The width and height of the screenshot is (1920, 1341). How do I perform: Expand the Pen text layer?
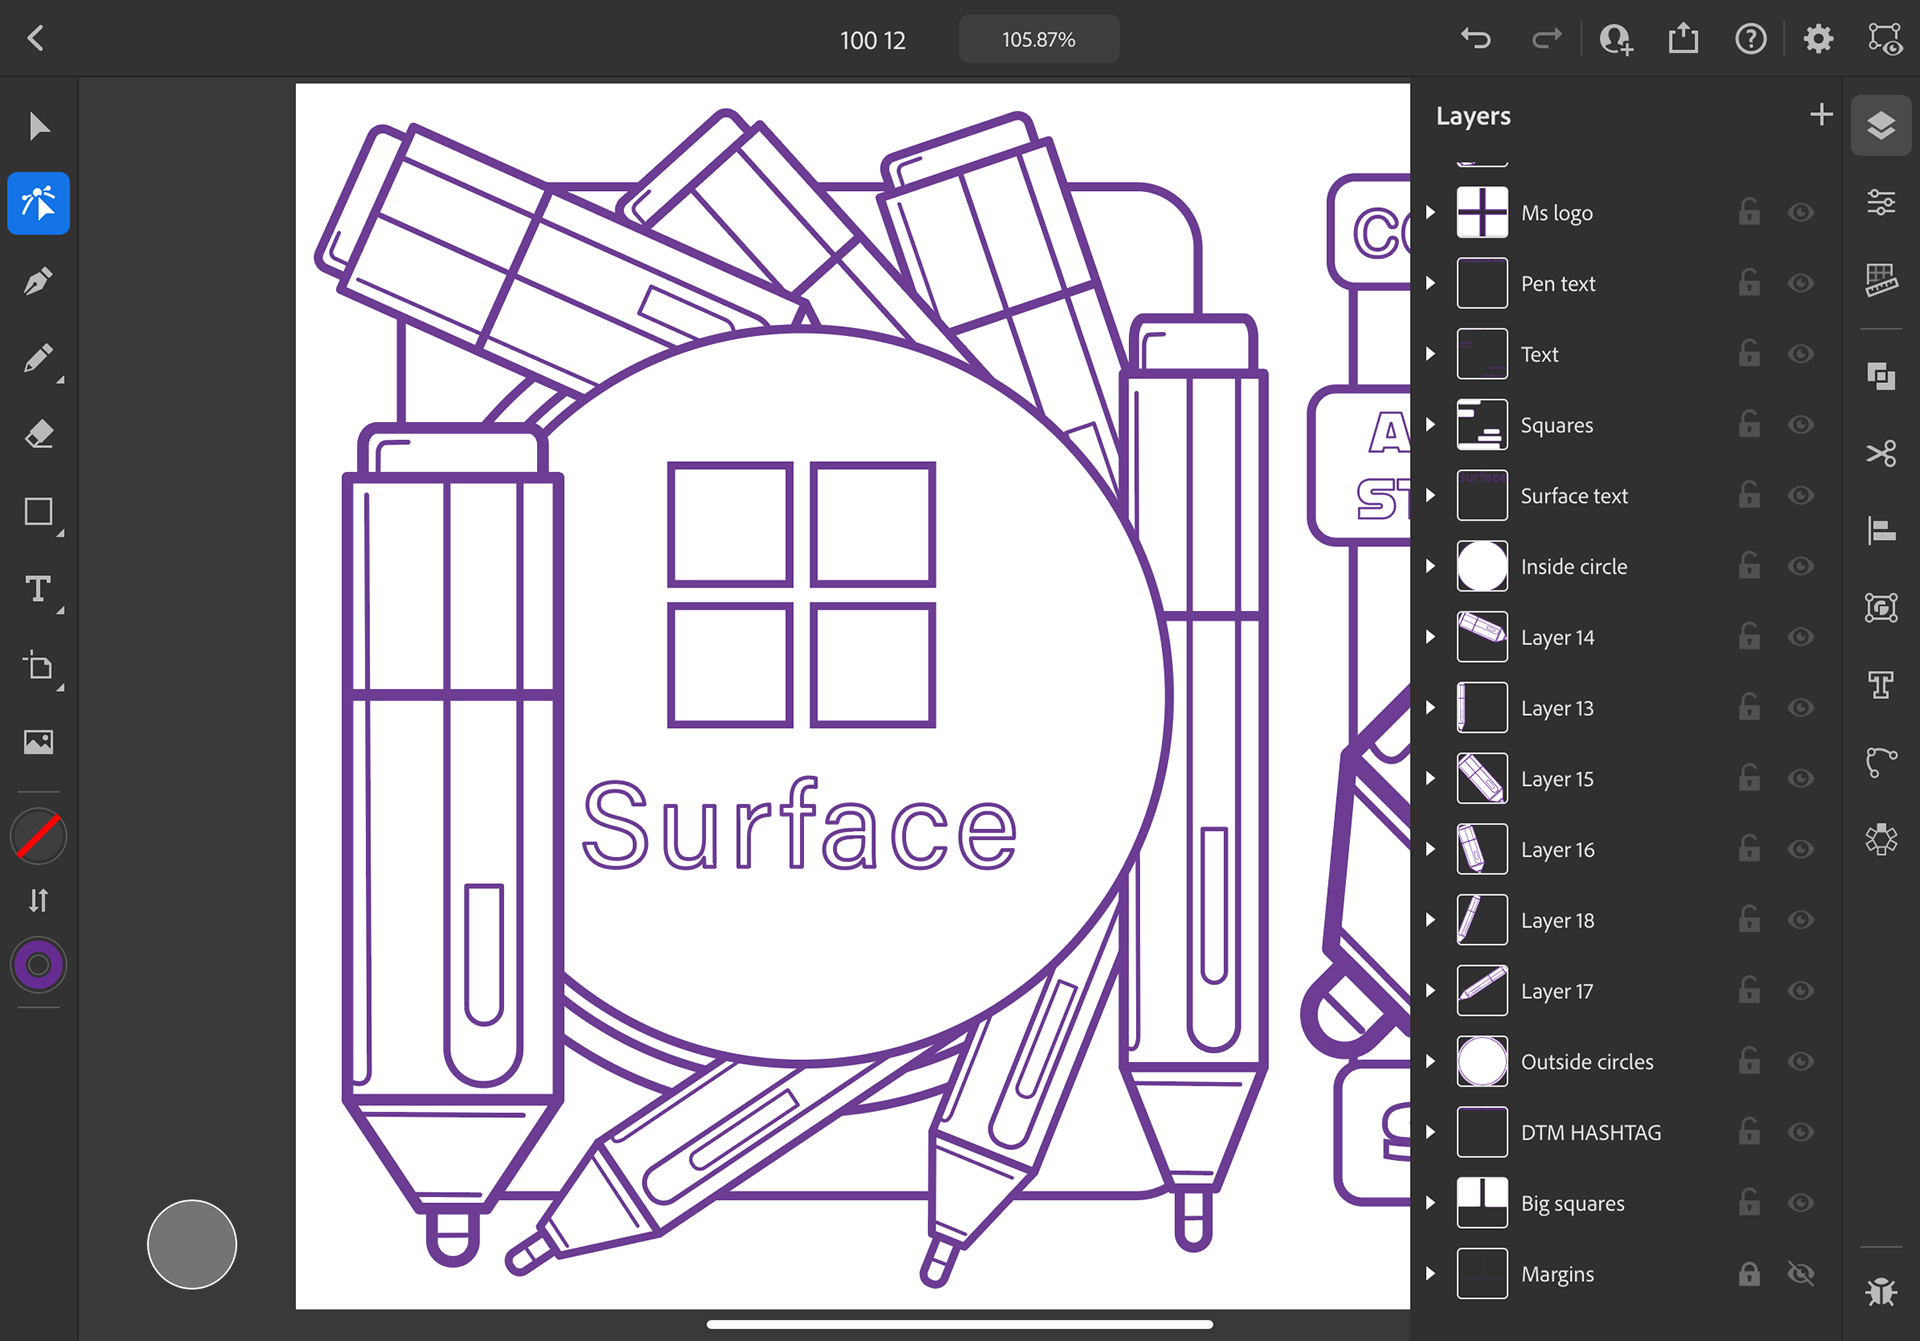[1431, 283]
